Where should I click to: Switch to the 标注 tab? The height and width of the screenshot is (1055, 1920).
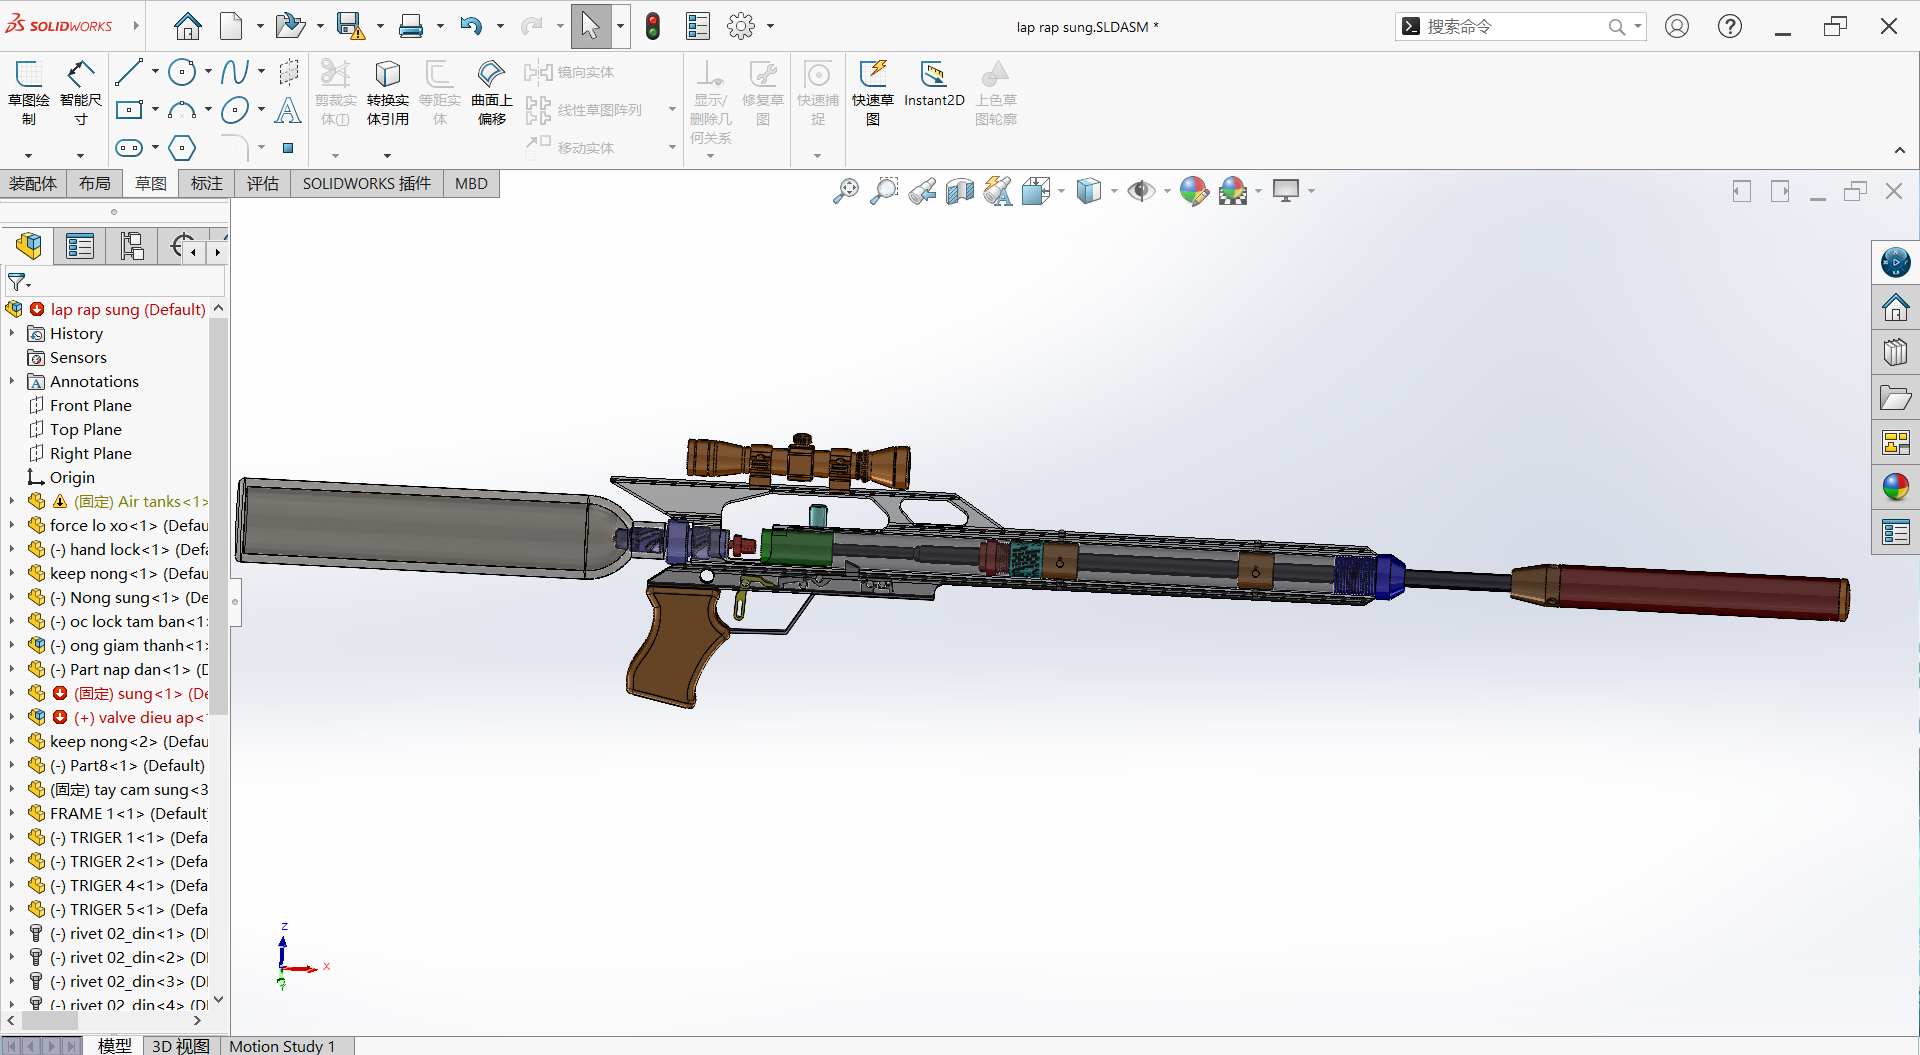pyautogui.click(x=207, y=183)
